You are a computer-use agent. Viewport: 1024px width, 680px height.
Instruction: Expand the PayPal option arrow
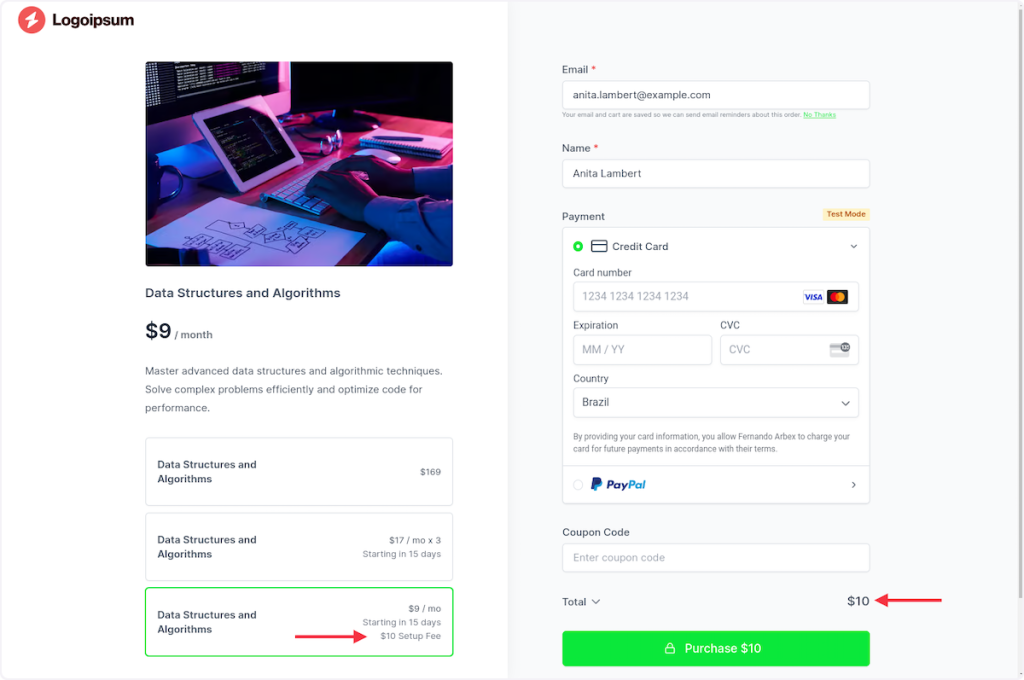[x=854, y=485]
